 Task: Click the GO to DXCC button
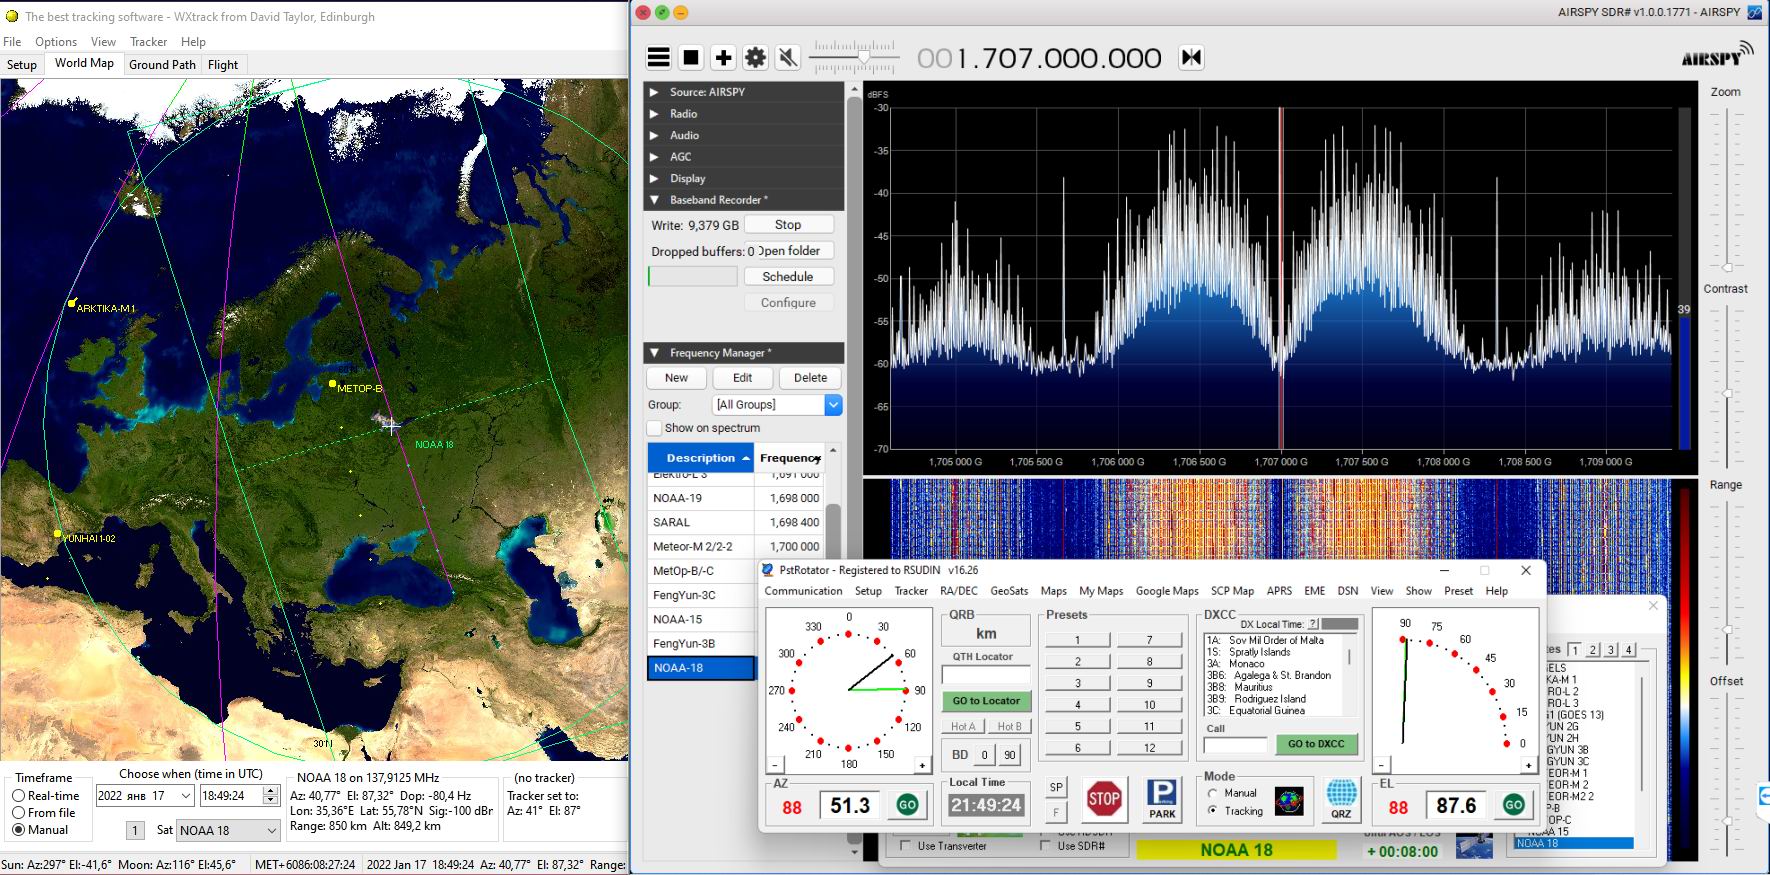pyautogui.click(x=1316, y=744)
